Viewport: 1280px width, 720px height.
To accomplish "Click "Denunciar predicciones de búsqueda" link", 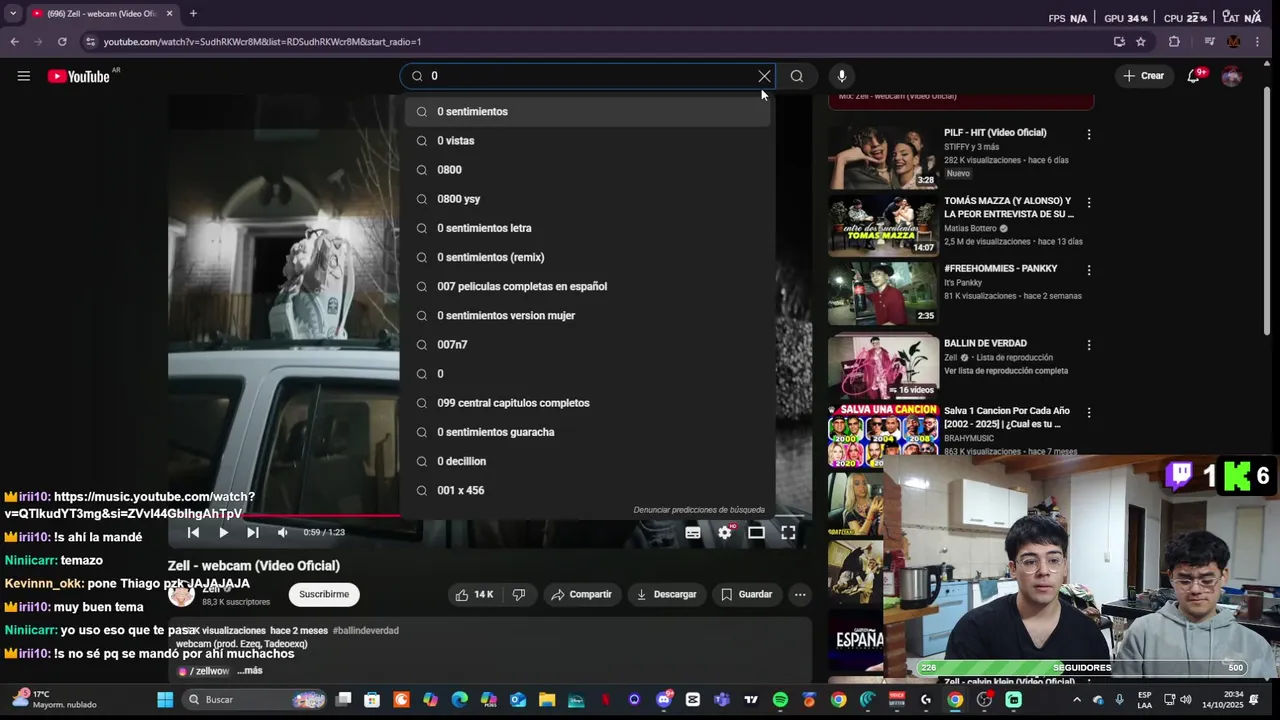I will 699,510.
